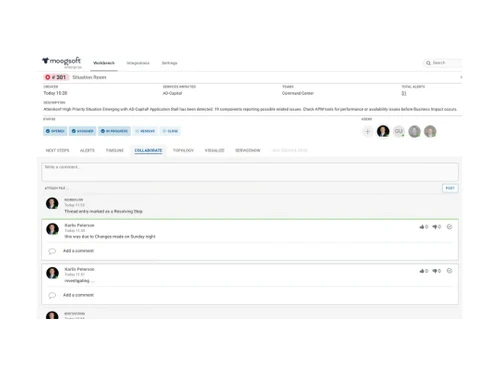Open the Integrations menu
The height and width of the screenshot is (375, 500).
[x=138, y=63]
